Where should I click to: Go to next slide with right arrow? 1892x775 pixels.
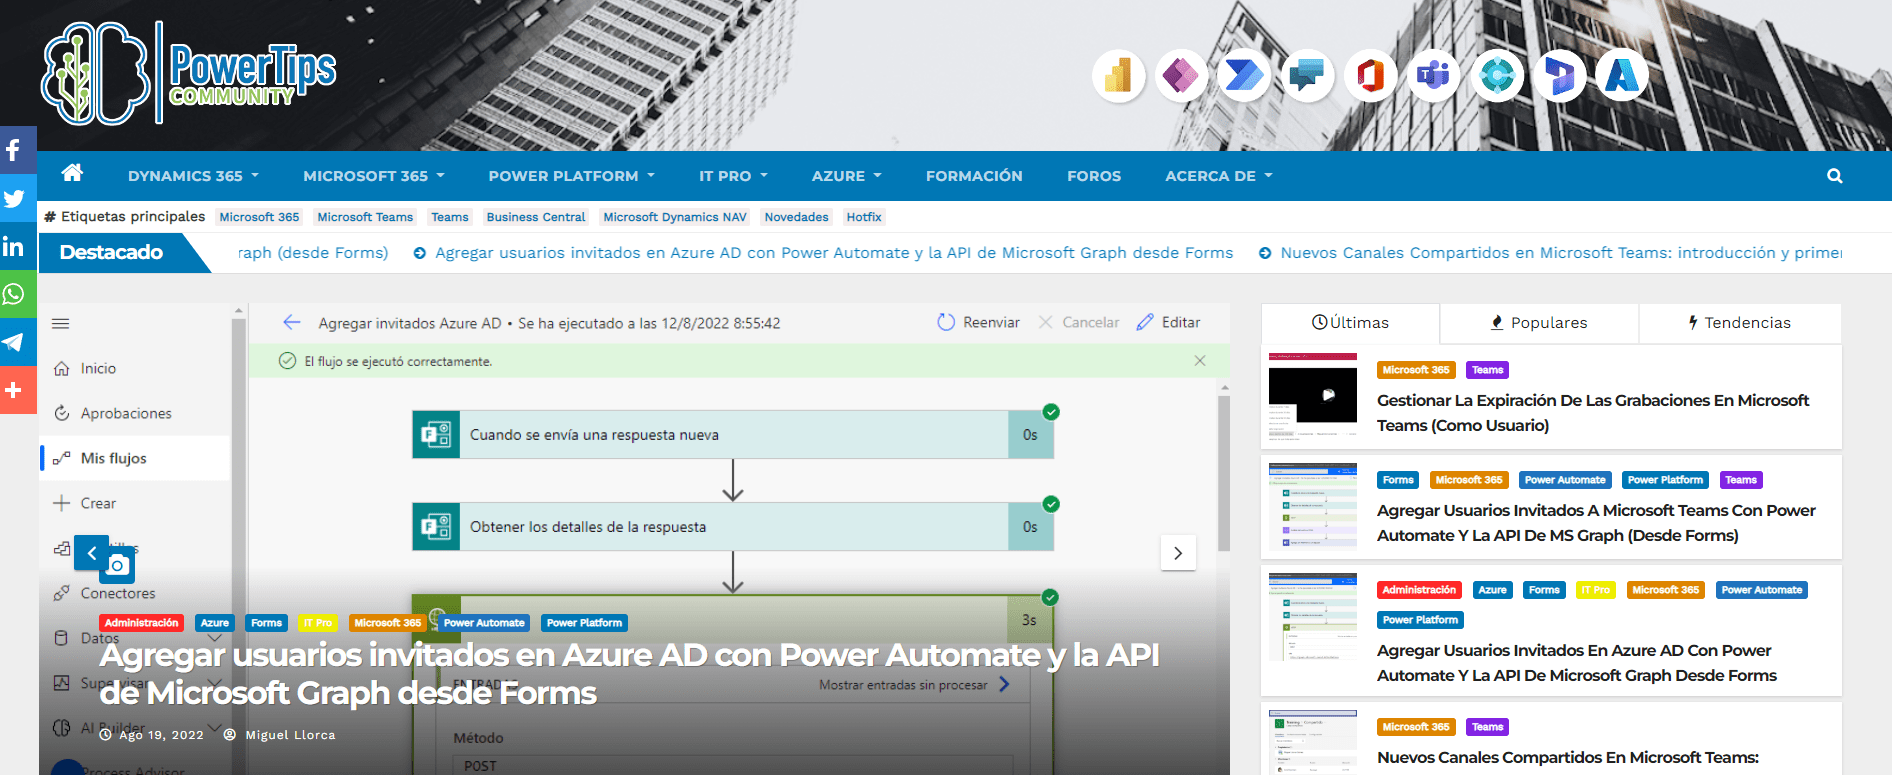point(1178,553)
